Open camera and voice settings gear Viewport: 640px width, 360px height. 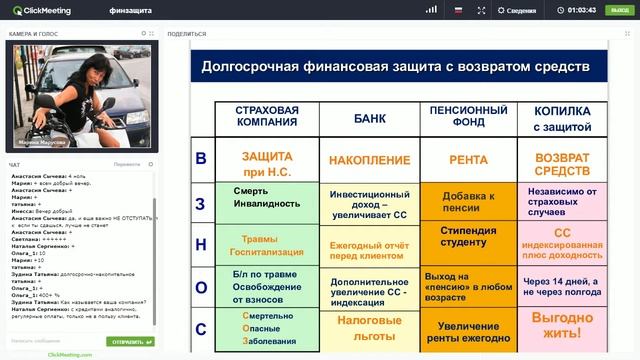pos(144,33)
